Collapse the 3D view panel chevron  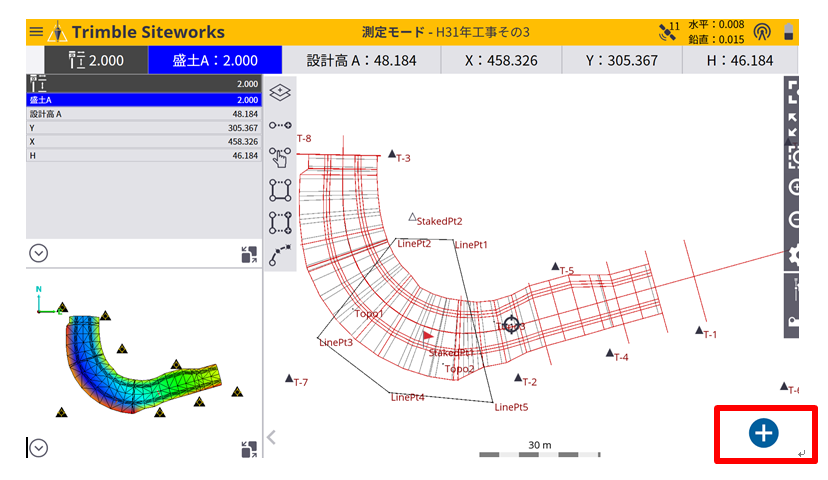tap(38, 448)
